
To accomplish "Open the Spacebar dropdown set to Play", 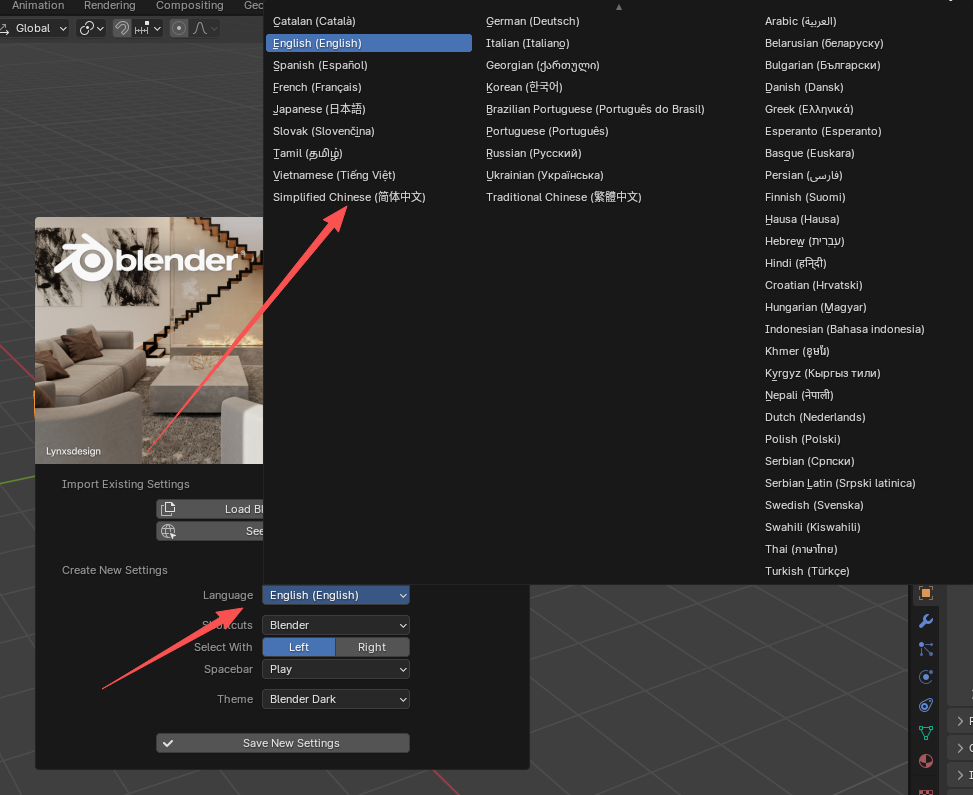I will [x=335, y=669].
